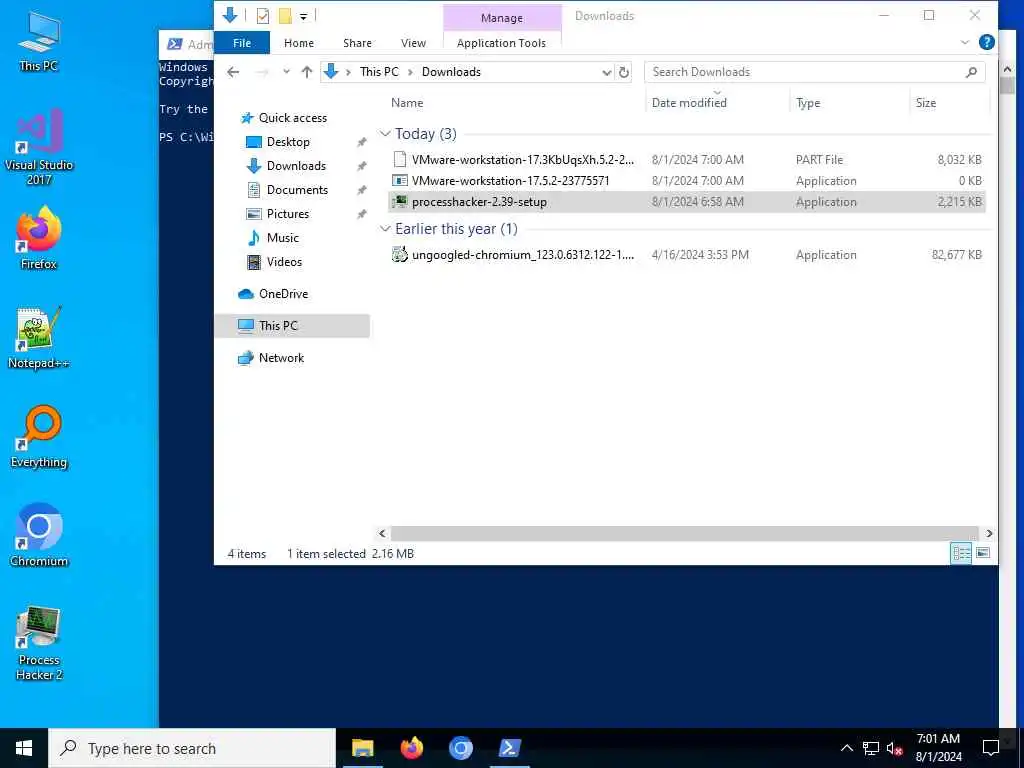Click Firefox icon in the taskbar
The width and height of the screenshot is (1024, 768).
(x=411, y=748)
